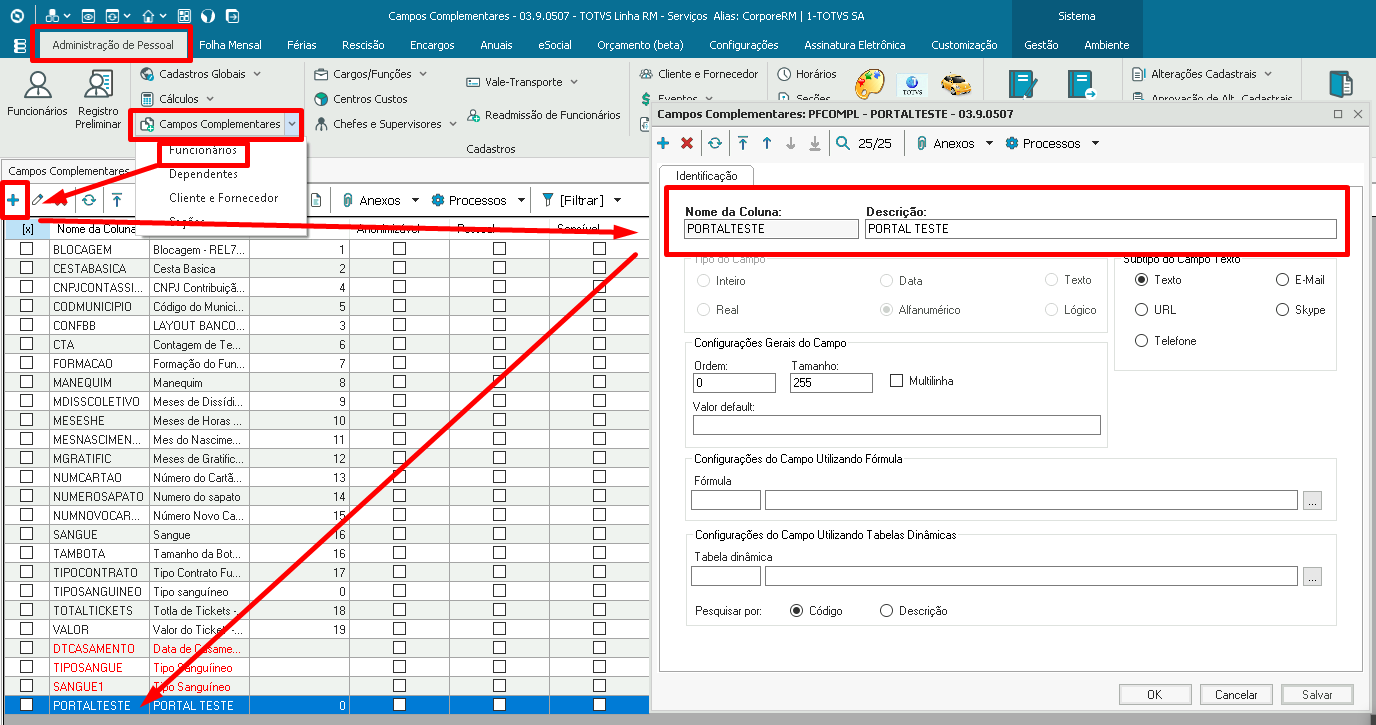Click the Valor default input field
The width and height of the screenshot is (1376, 725).
(896, 425)
